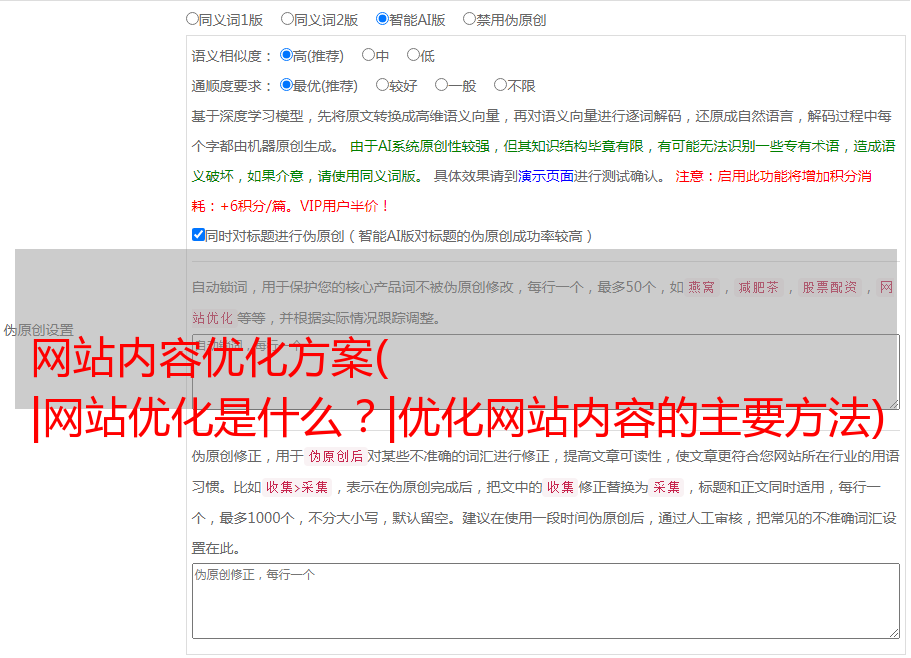Image resolution: width=911 pixels, height=658 pixels.
Task: Click the 收集>采集 example tag
Action: pyautogui.click(x=297, y=487)
